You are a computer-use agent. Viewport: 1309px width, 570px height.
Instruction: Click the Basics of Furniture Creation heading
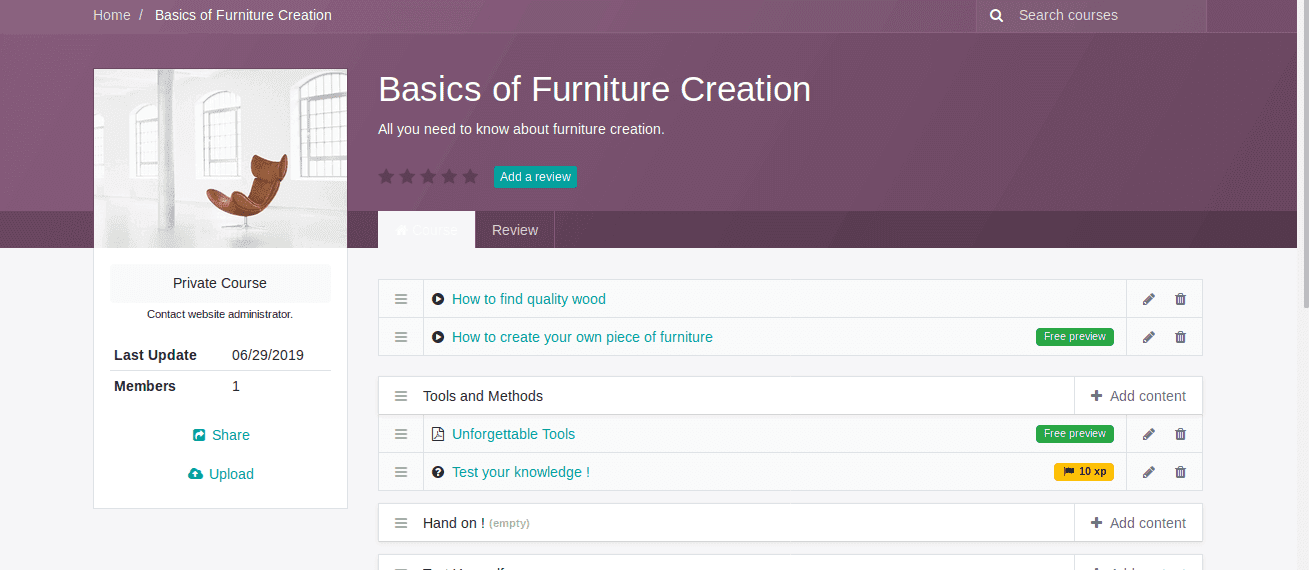594,89
